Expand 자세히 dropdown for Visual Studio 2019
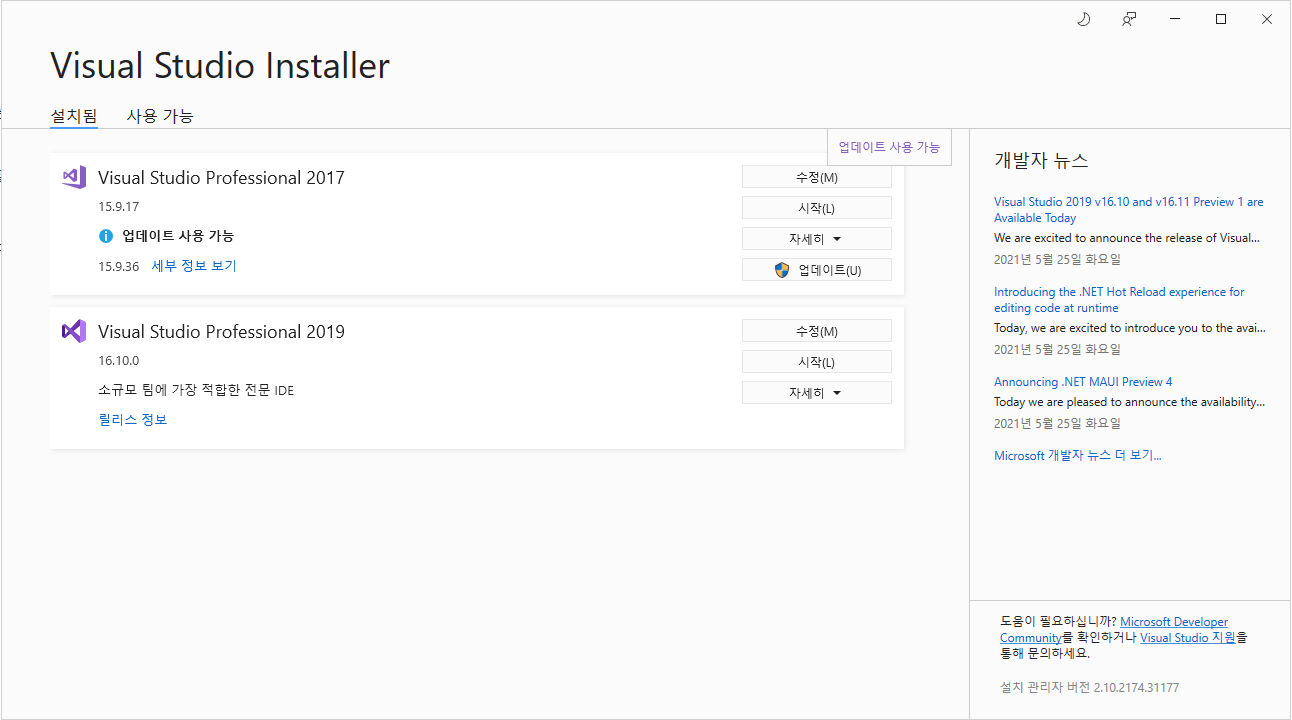This screenshot has height=720, width=1292. tap(816, 393)
